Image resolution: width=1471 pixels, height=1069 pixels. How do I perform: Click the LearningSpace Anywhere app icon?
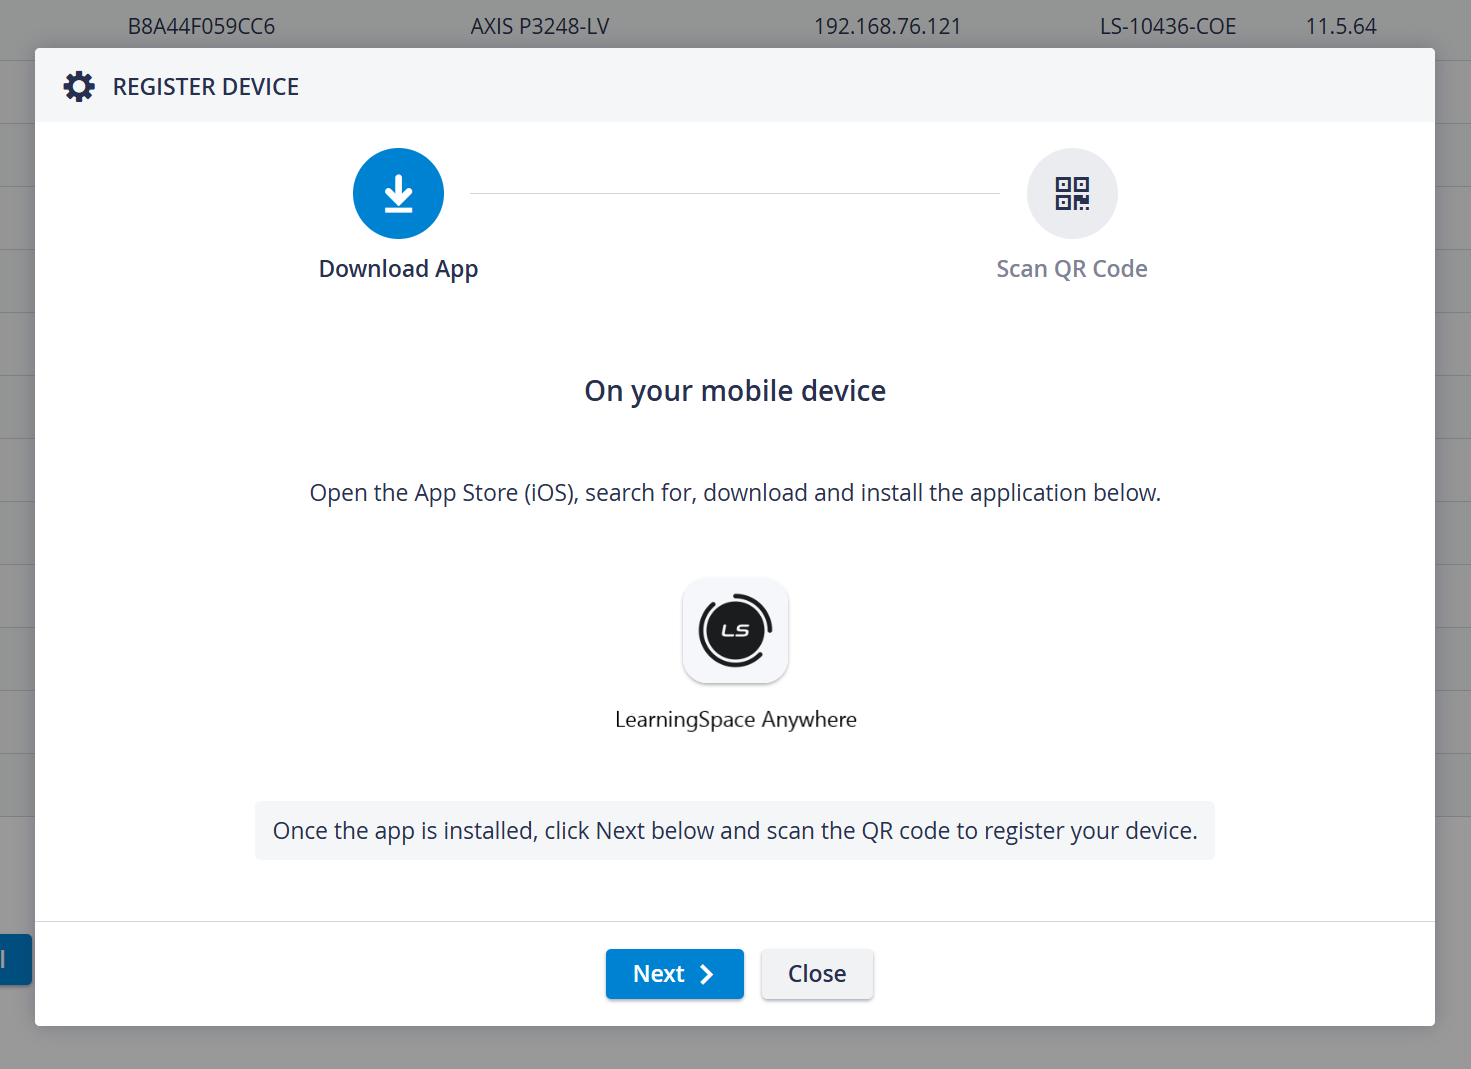click(x=735, y=631)
